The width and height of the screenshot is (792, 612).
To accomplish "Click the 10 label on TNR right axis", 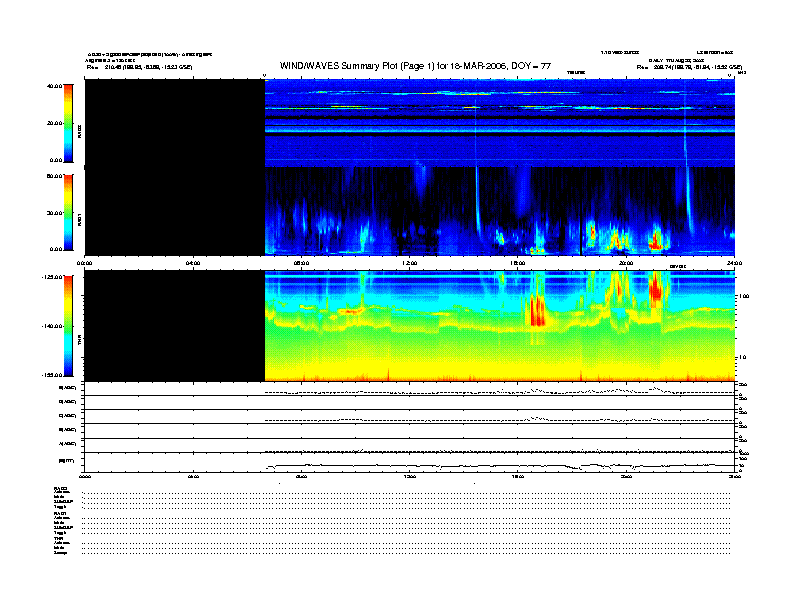I will coord(742,357).
